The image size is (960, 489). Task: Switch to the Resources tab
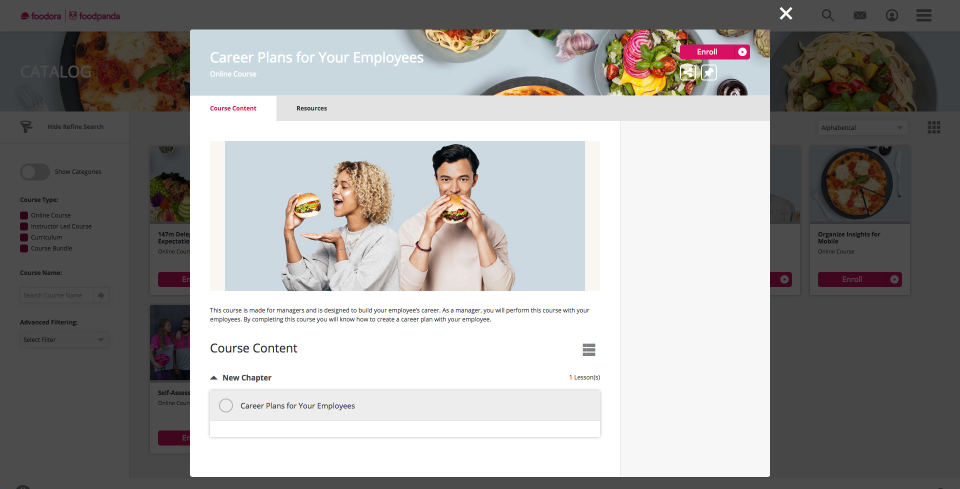click(x=312, y=108)
